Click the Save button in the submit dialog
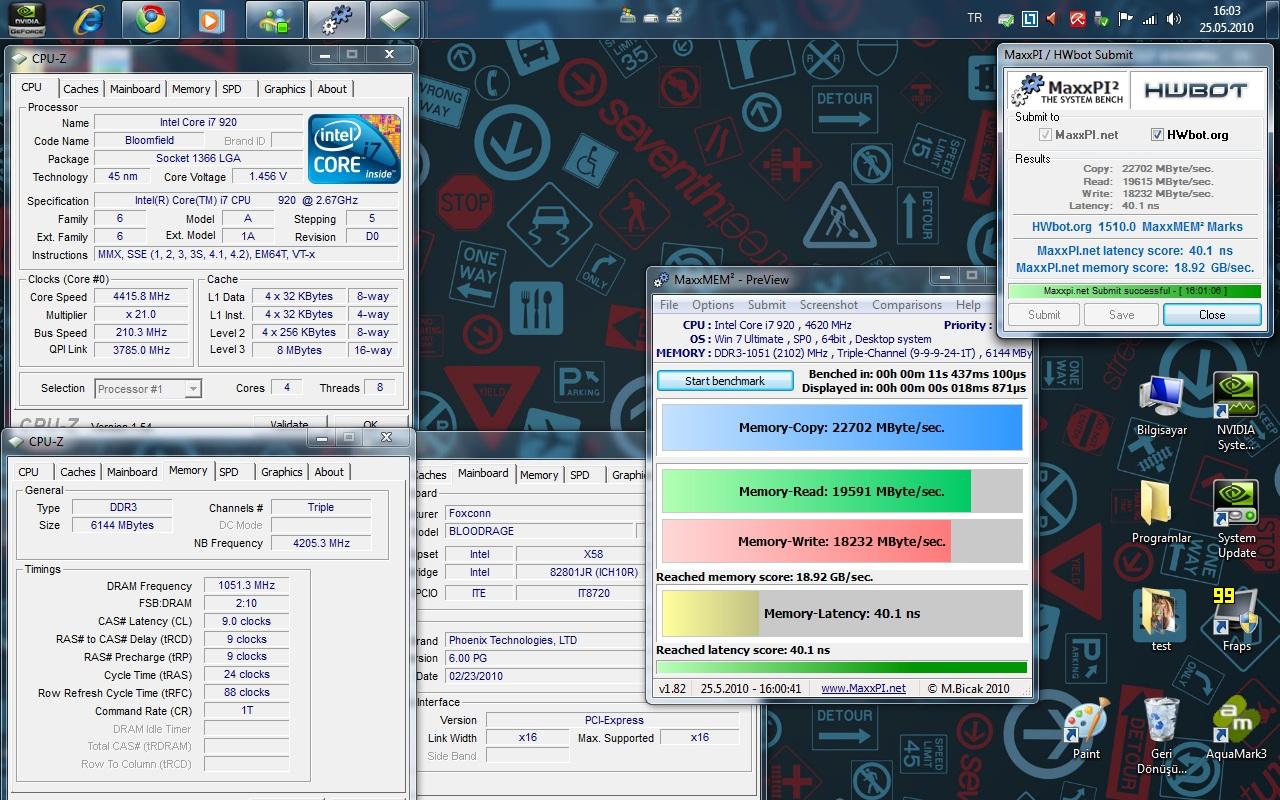1280x800 pixels. (1122, 315)
